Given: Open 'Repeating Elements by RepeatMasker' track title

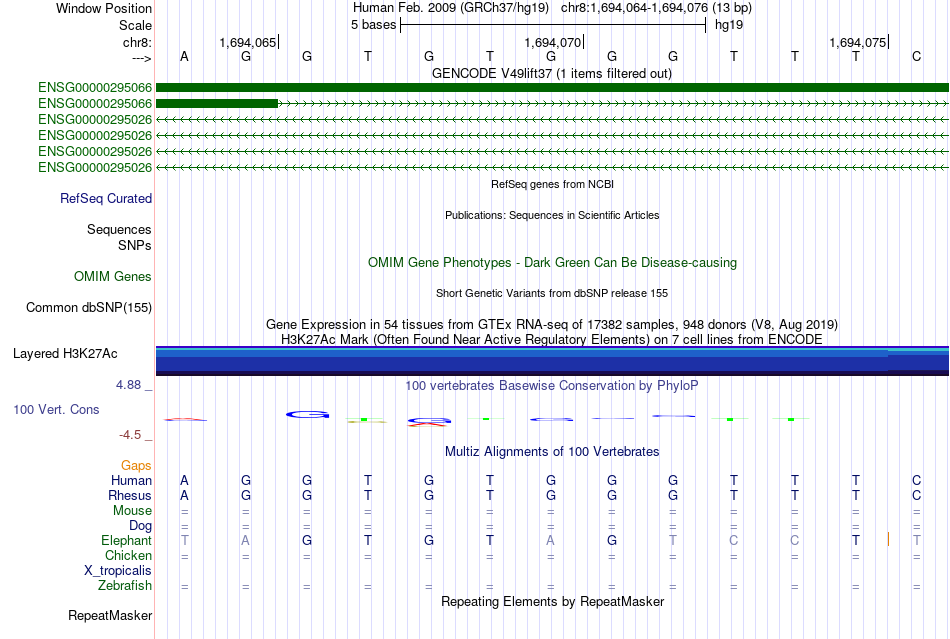Looking at the screenshot, I should coord(552,601).
